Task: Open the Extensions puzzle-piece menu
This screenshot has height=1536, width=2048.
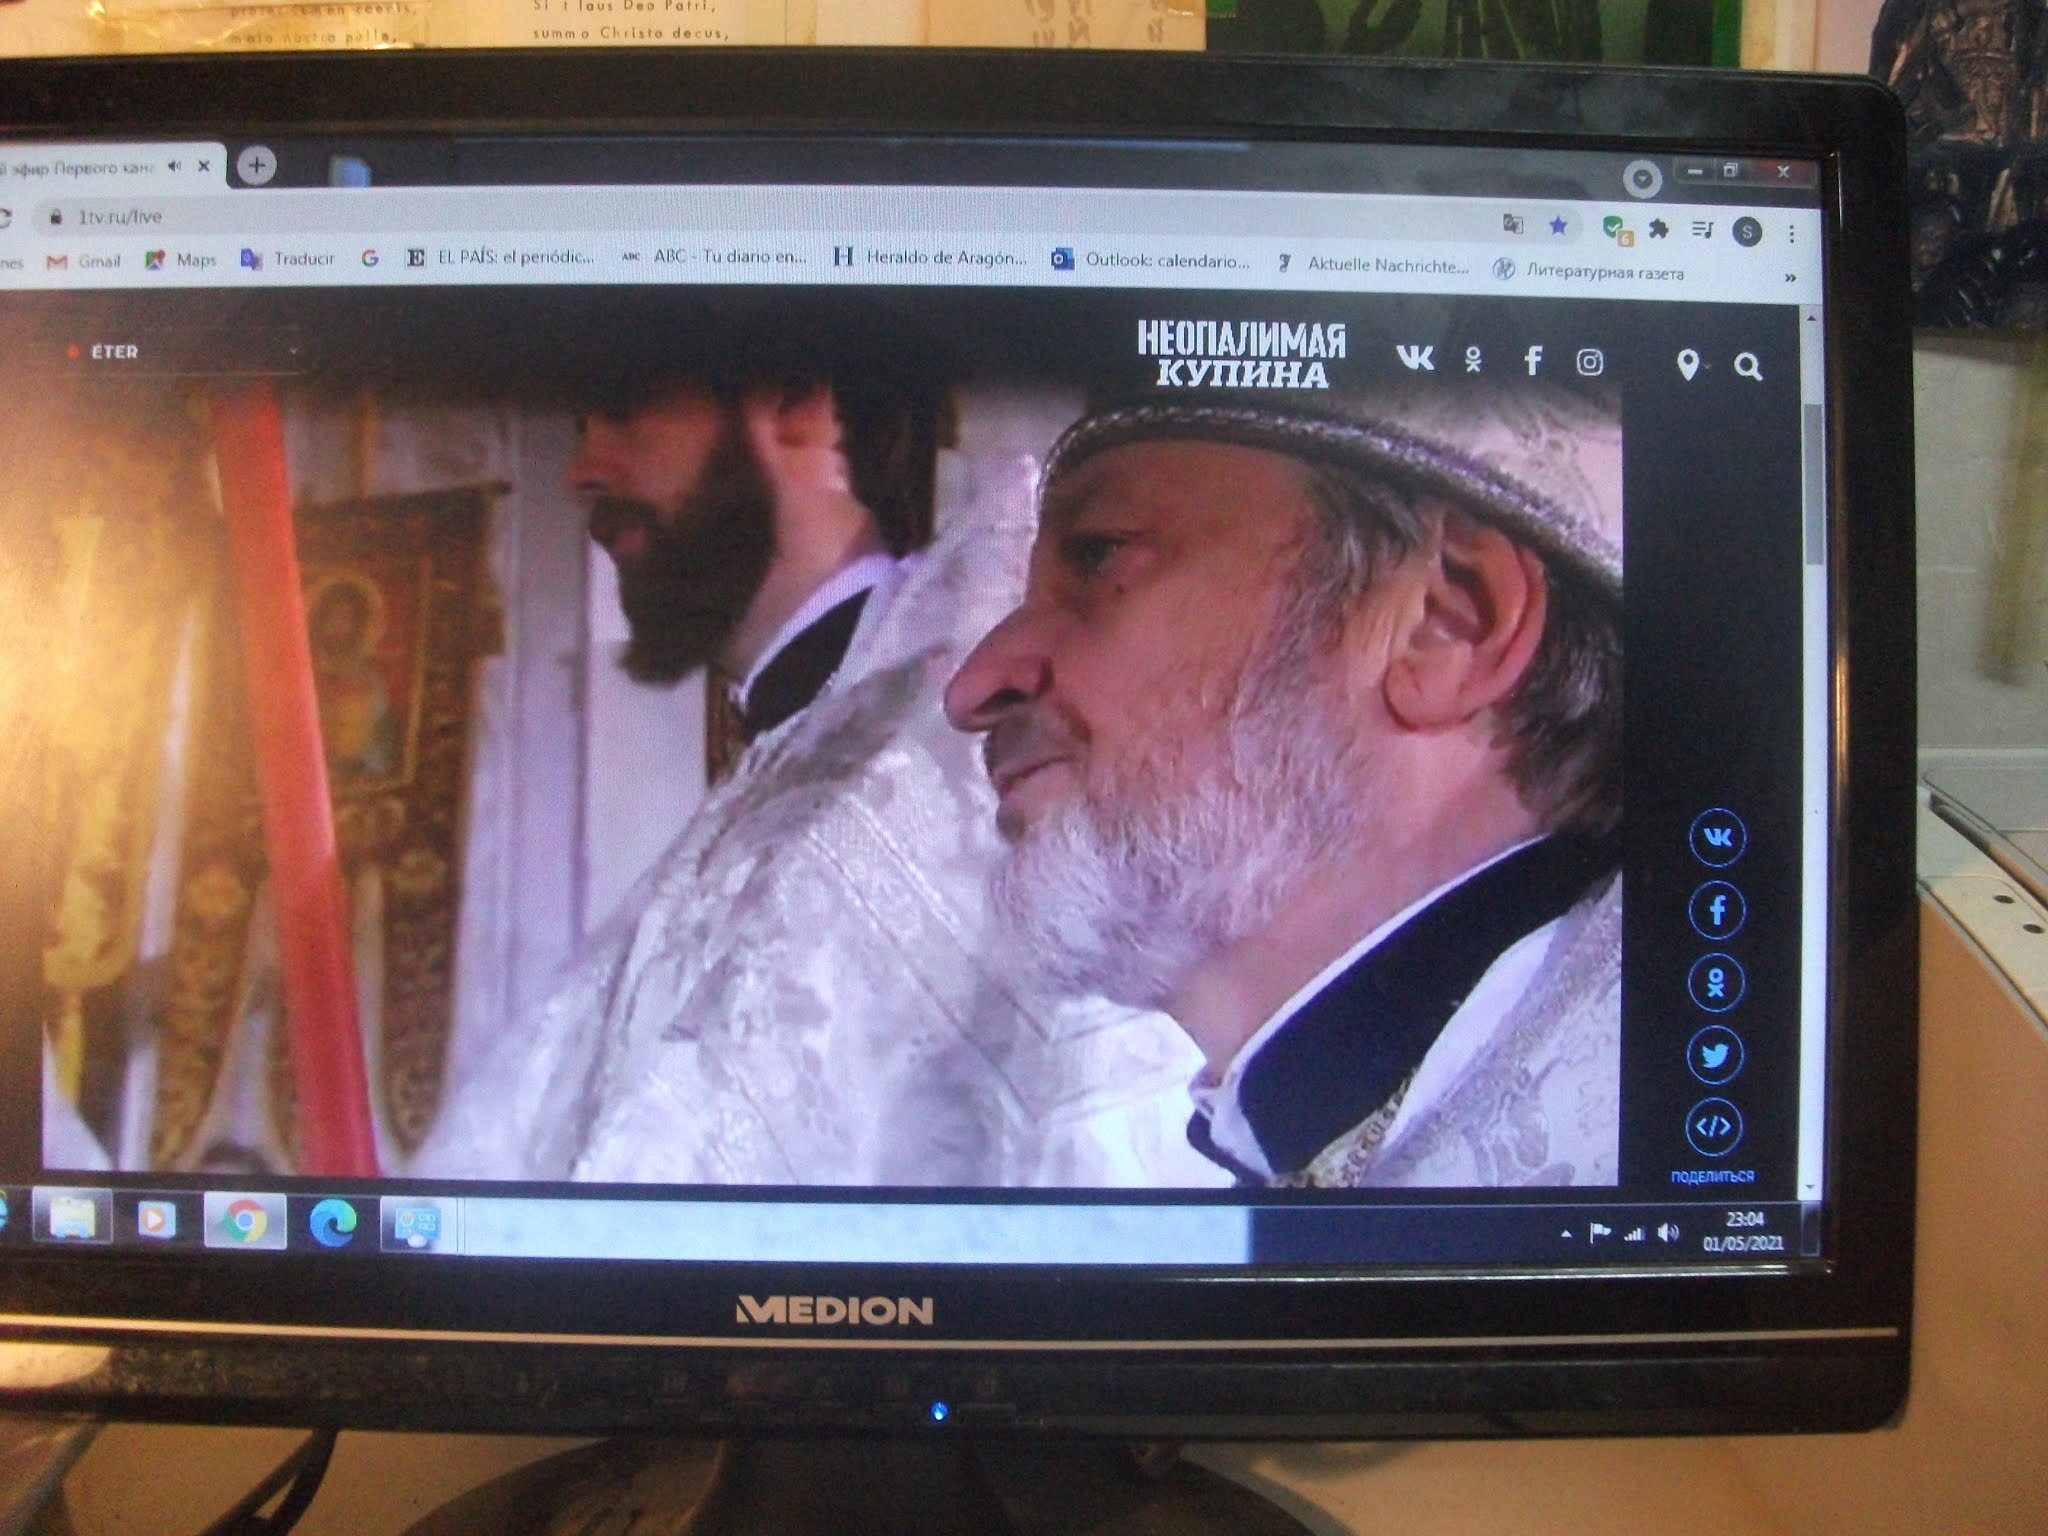Action: [1659, 230]
